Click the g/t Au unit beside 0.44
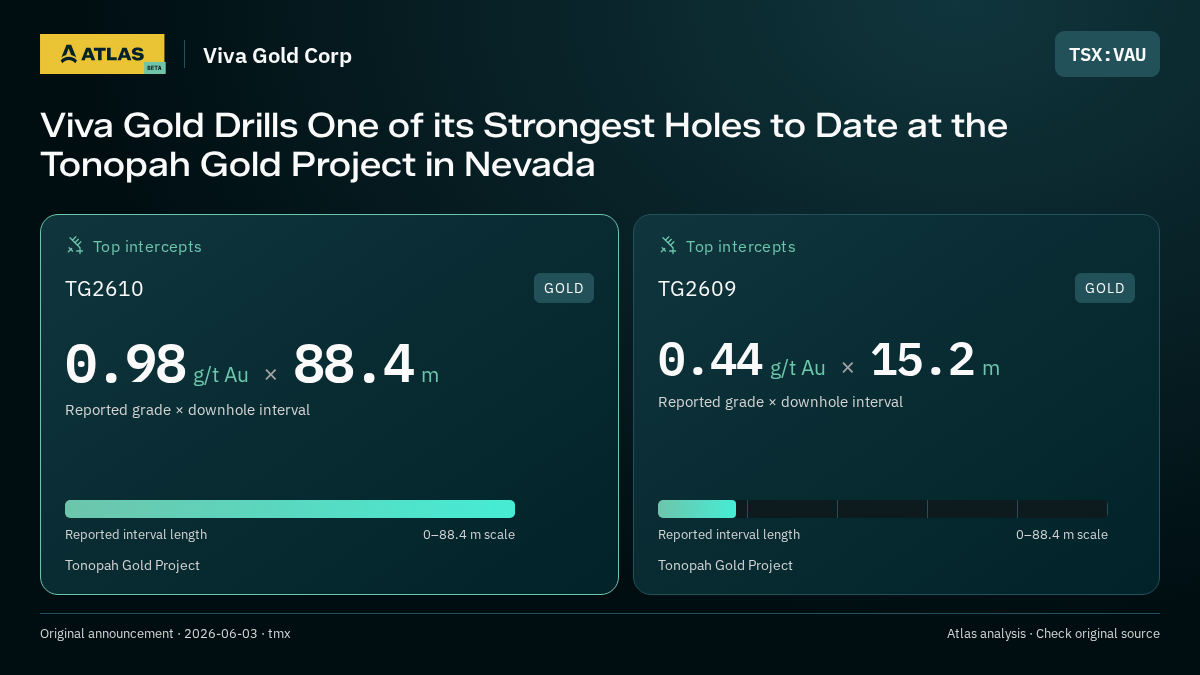This screenshot has height=675, width=1200. tap(798, 368)
